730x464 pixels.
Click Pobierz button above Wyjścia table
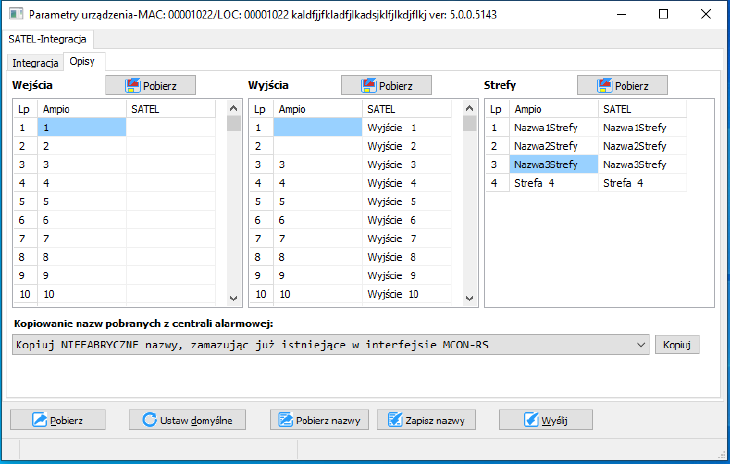(386, 86)
